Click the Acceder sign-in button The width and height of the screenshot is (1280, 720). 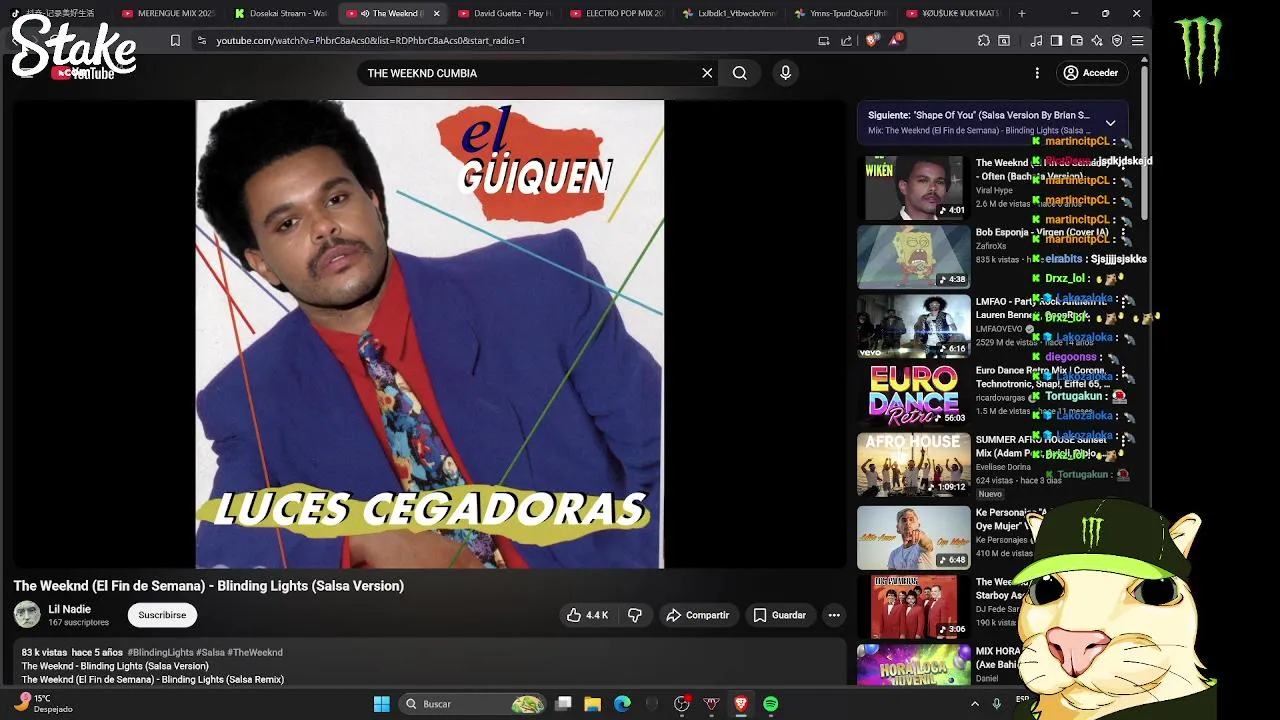(1091, 73)
